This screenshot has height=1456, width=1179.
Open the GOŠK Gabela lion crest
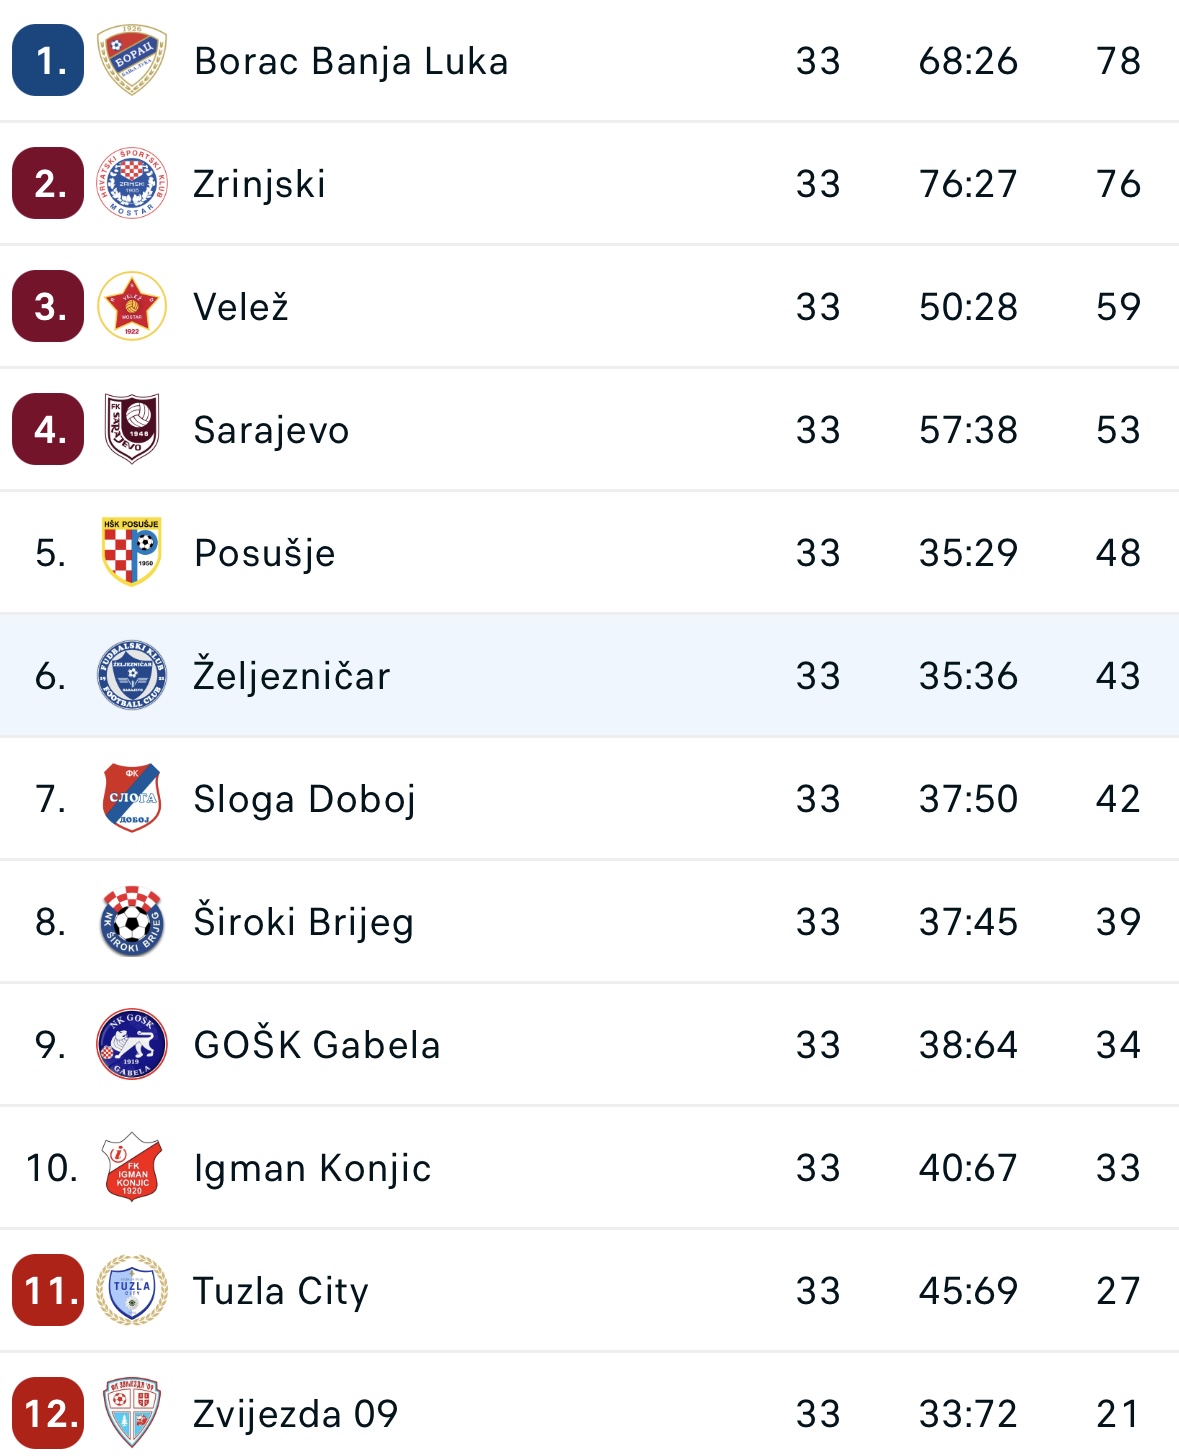[x=132, y=1044]
